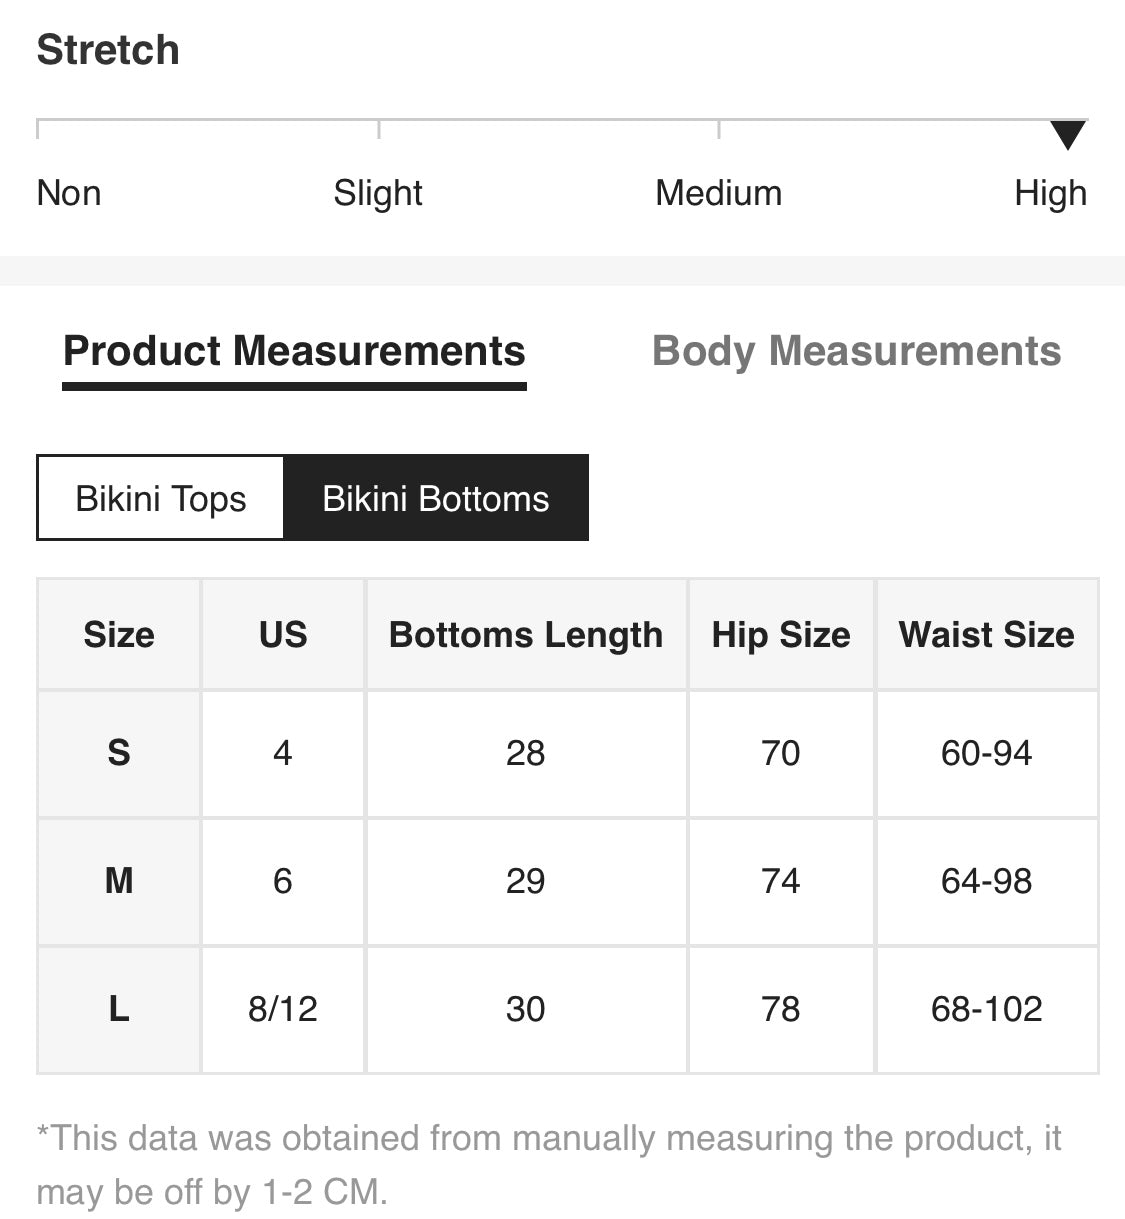Click the 8/12 US size cell
1125x1219 pixels.
(283, 1009)
